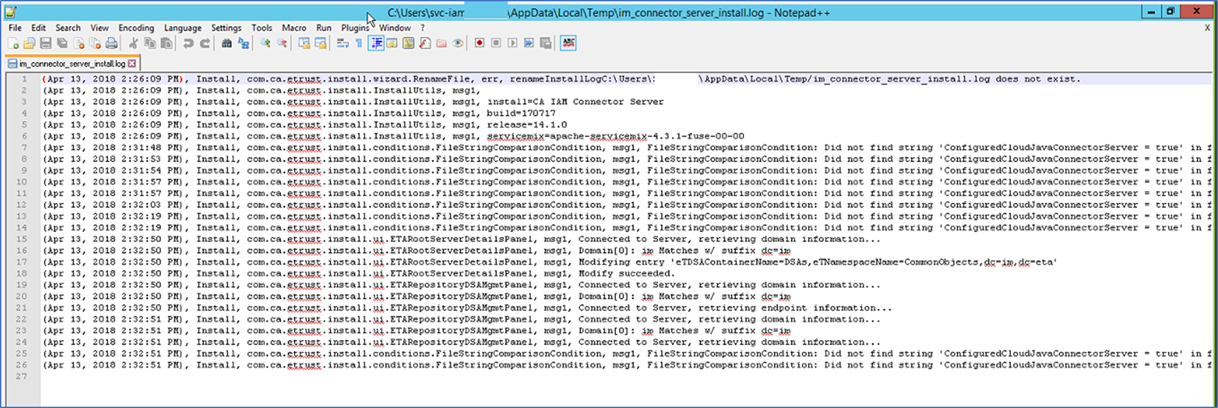Open the View menu
The height and width of the screenshot is (408, 1218).
point(99,28)
